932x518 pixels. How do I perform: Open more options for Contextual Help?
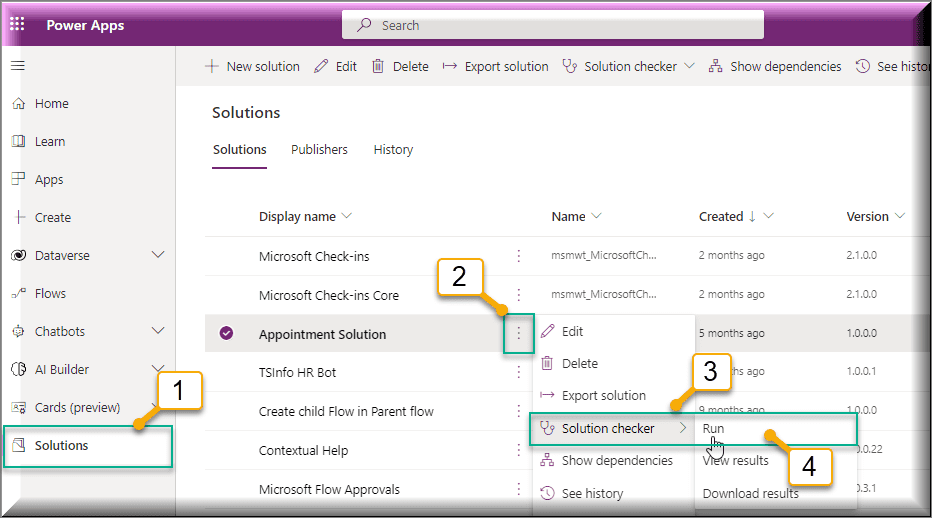click(x=518, y=450)
